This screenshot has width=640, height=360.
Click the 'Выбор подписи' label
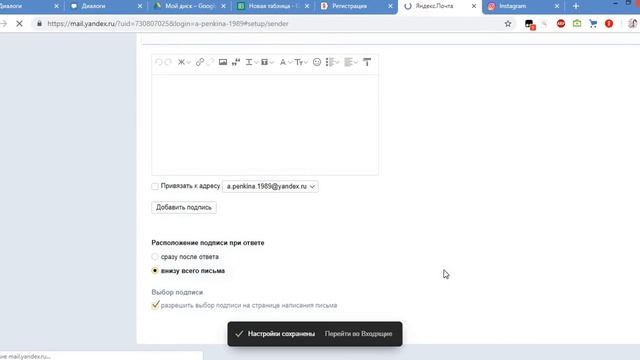[177, 292]
